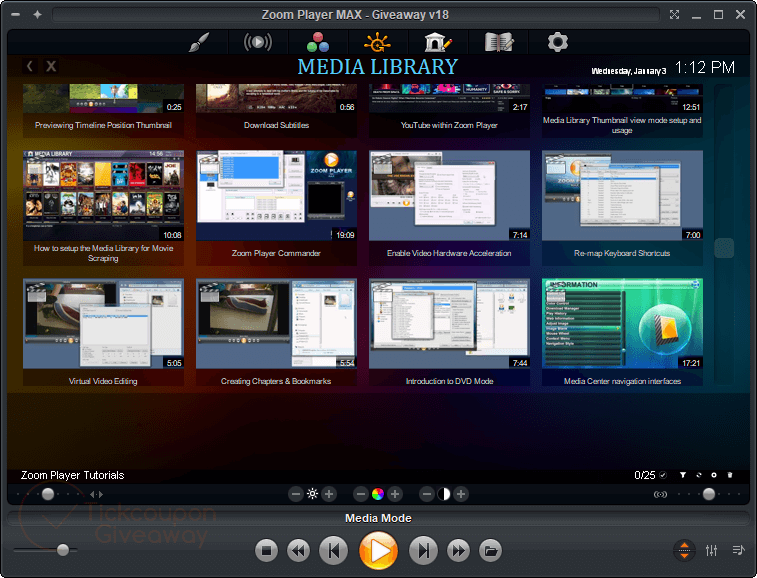Open Media Center navigation interfaces tutorial
Screen dimensions: 757x578
(x=622, y=332)
